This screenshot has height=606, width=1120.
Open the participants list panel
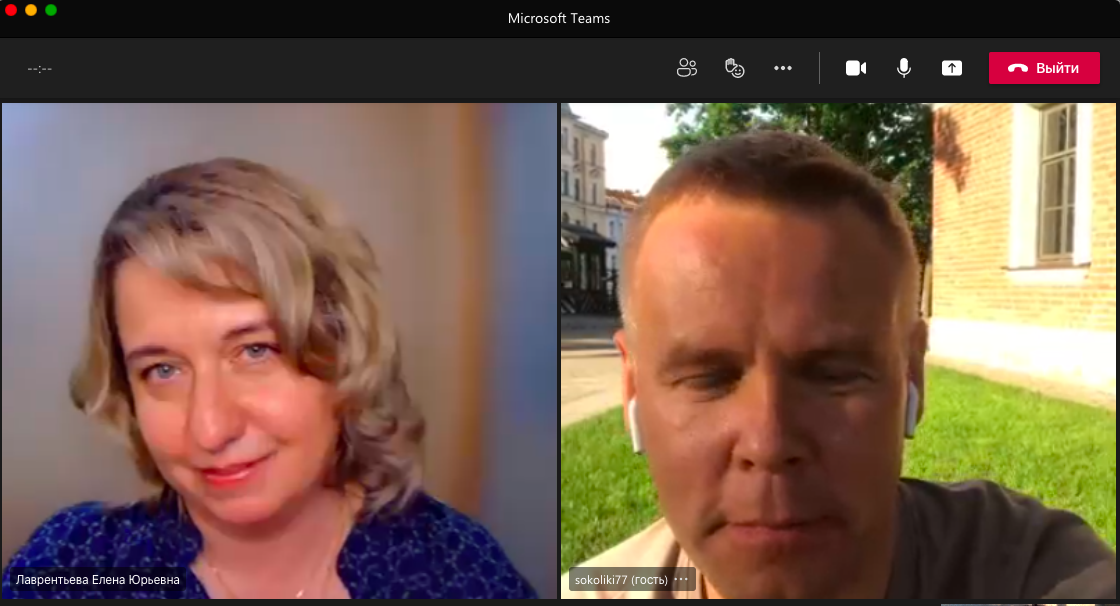[686, 68]
